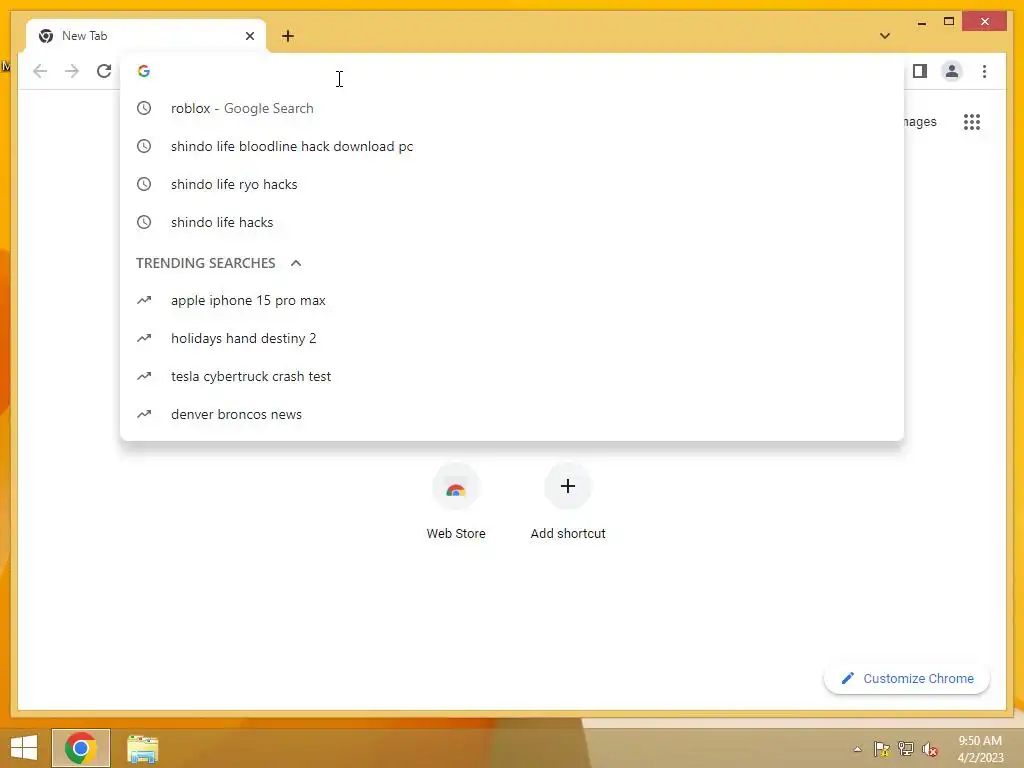Click the Google logo in the address bar
The height and width of the screenshot is (768, 1024).
pyautogui.click(x=144, y=71)
